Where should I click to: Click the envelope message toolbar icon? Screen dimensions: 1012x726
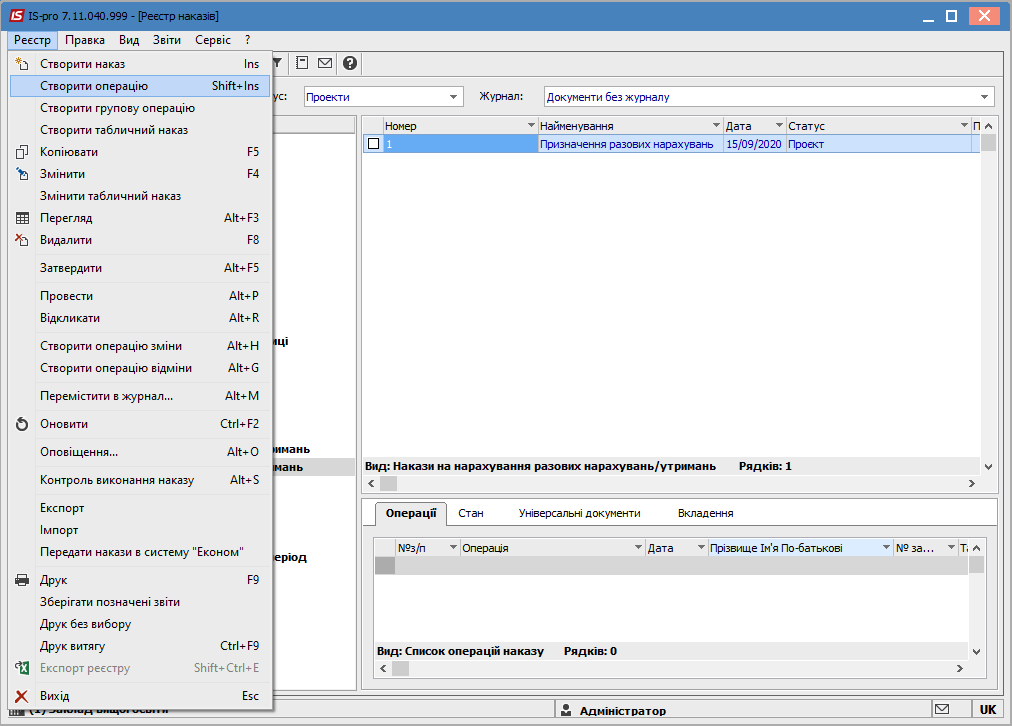coord(325,63)
